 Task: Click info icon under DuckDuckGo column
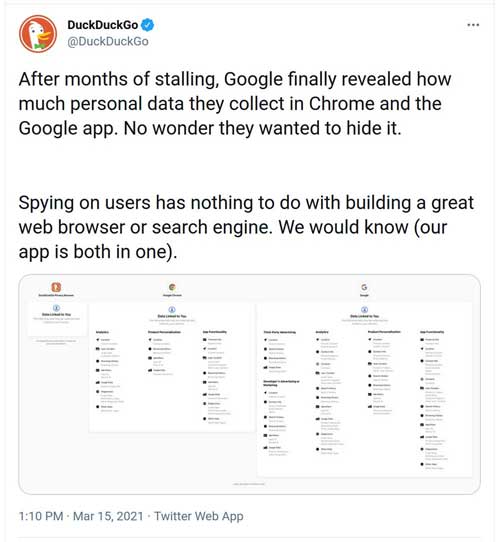pyautogui.click(x=56, y=308)
